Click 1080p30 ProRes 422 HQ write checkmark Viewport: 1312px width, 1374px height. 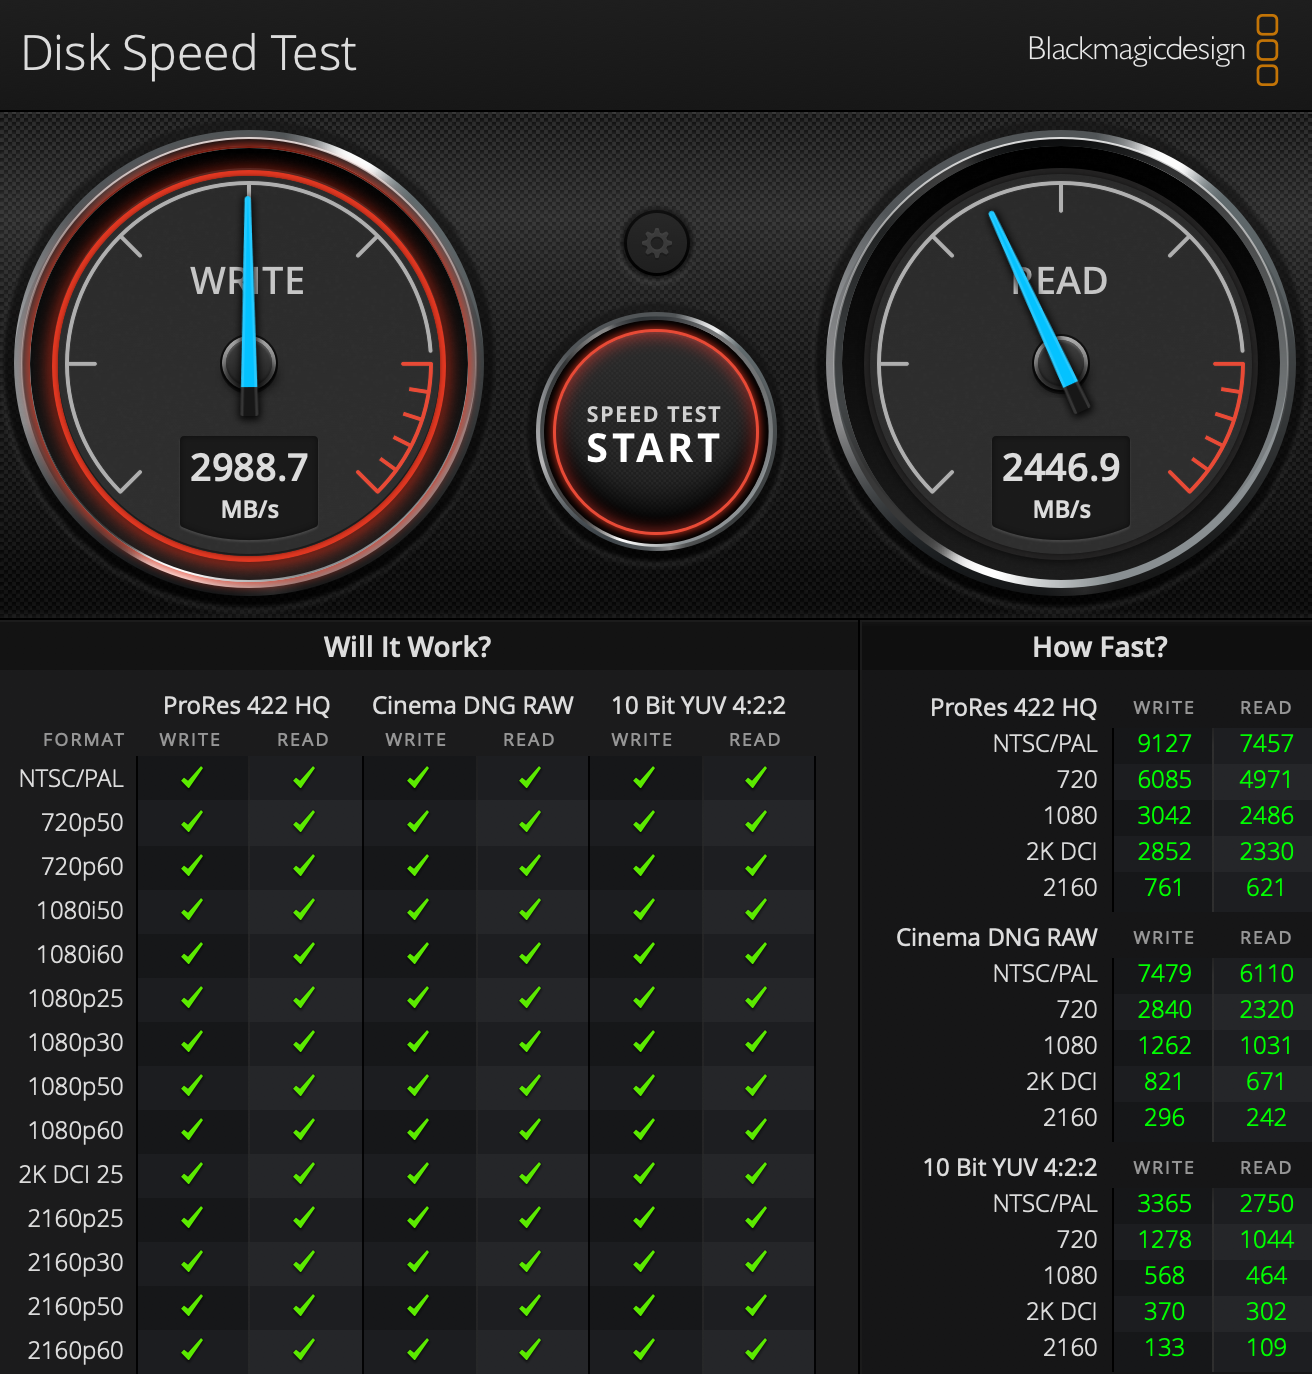(x=192, y=1041)
